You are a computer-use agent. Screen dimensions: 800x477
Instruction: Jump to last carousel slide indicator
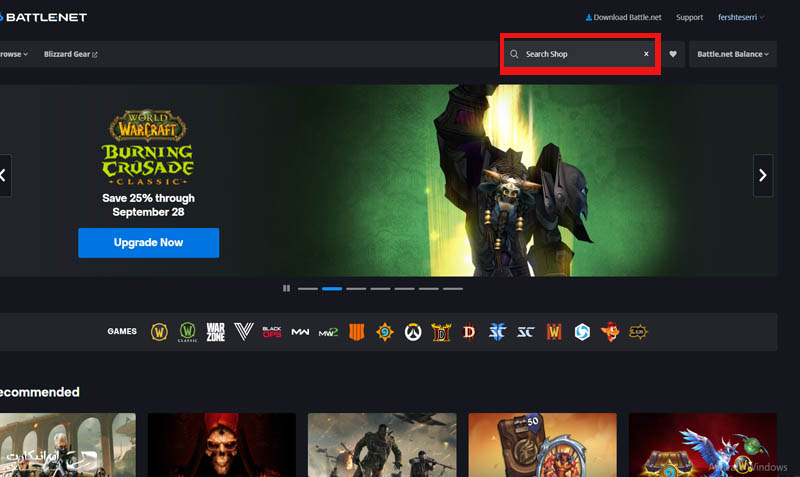[453, 289]
